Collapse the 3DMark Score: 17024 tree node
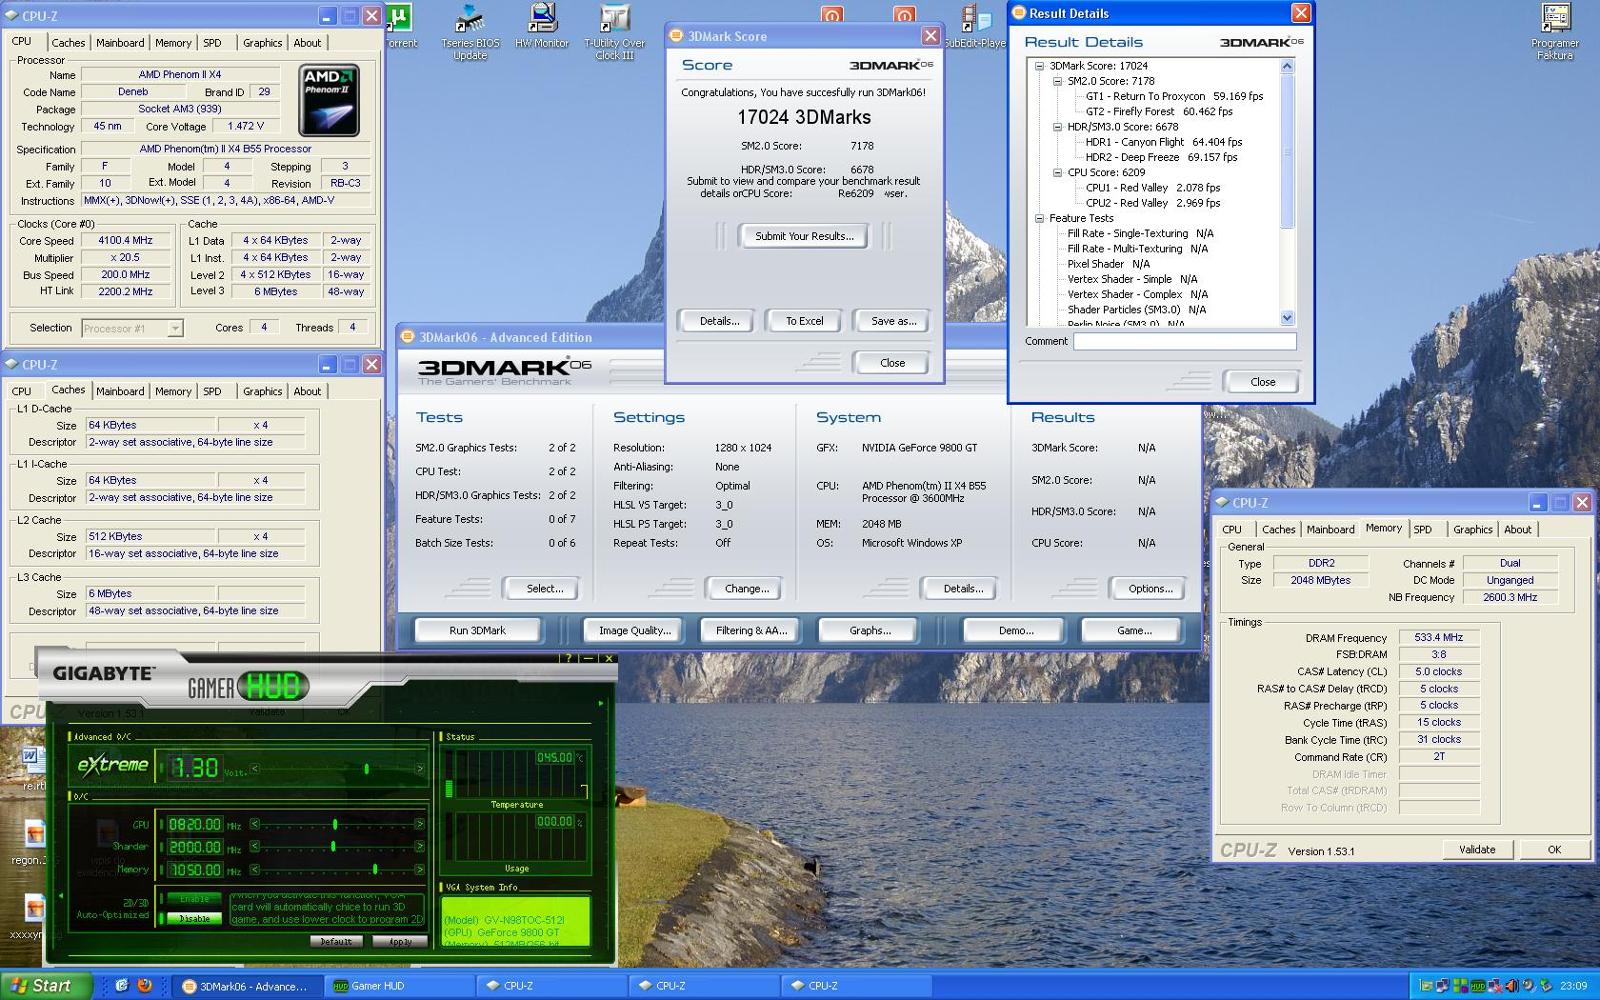 coord(1039,66)
